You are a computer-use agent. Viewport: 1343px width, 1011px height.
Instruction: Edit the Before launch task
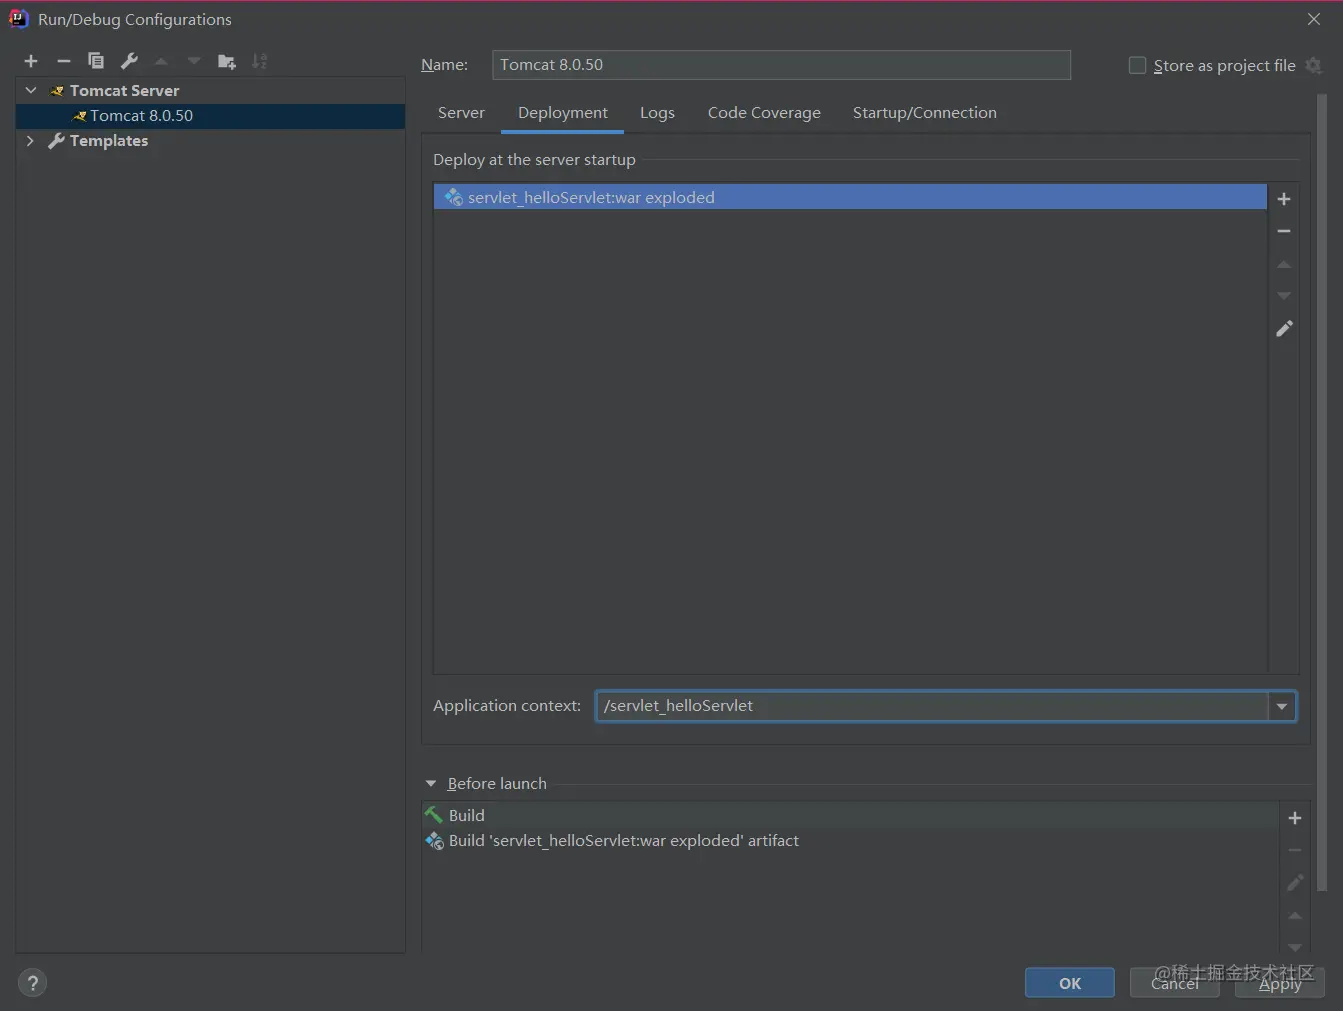[1295, 882]
